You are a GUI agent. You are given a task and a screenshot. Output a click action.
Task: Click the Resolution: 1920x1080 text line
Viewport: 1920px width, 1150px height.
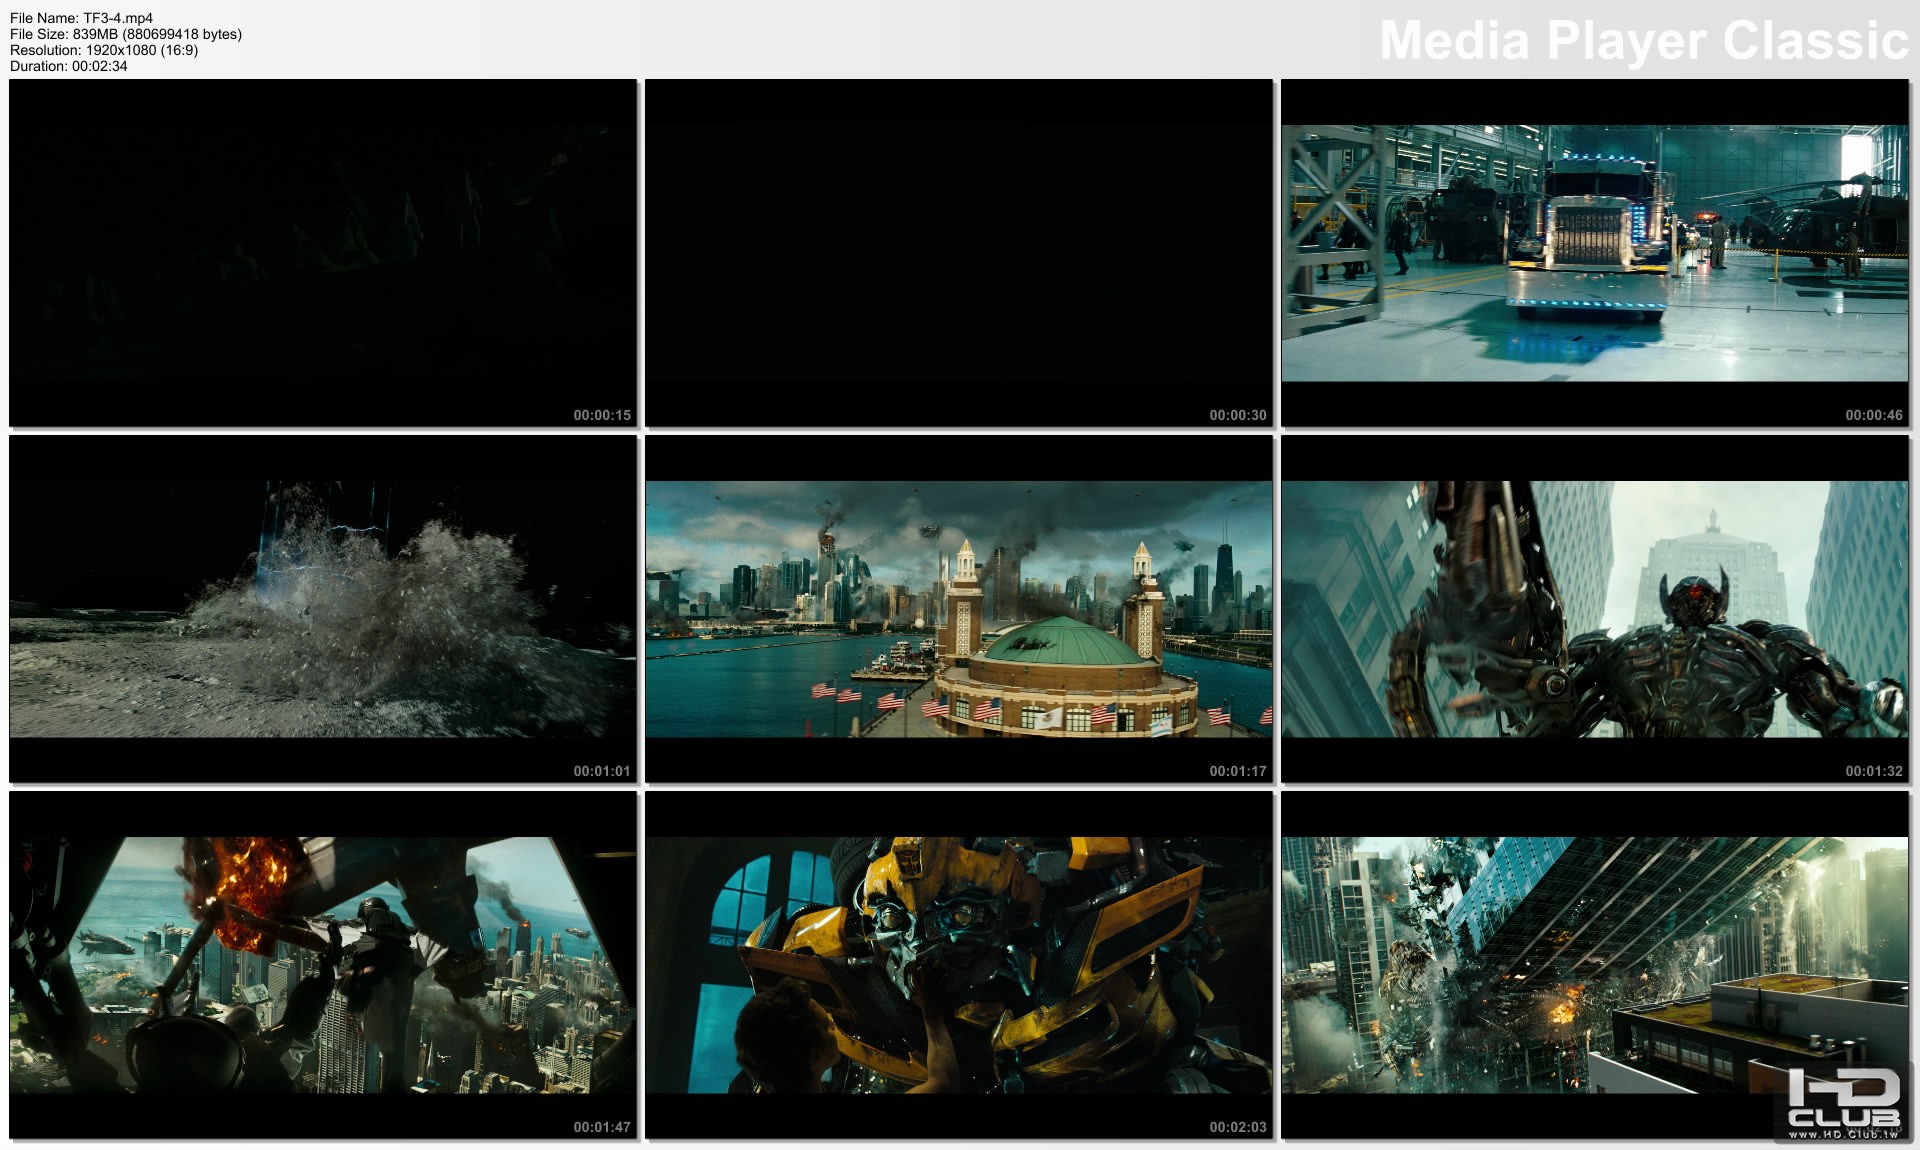104,50
